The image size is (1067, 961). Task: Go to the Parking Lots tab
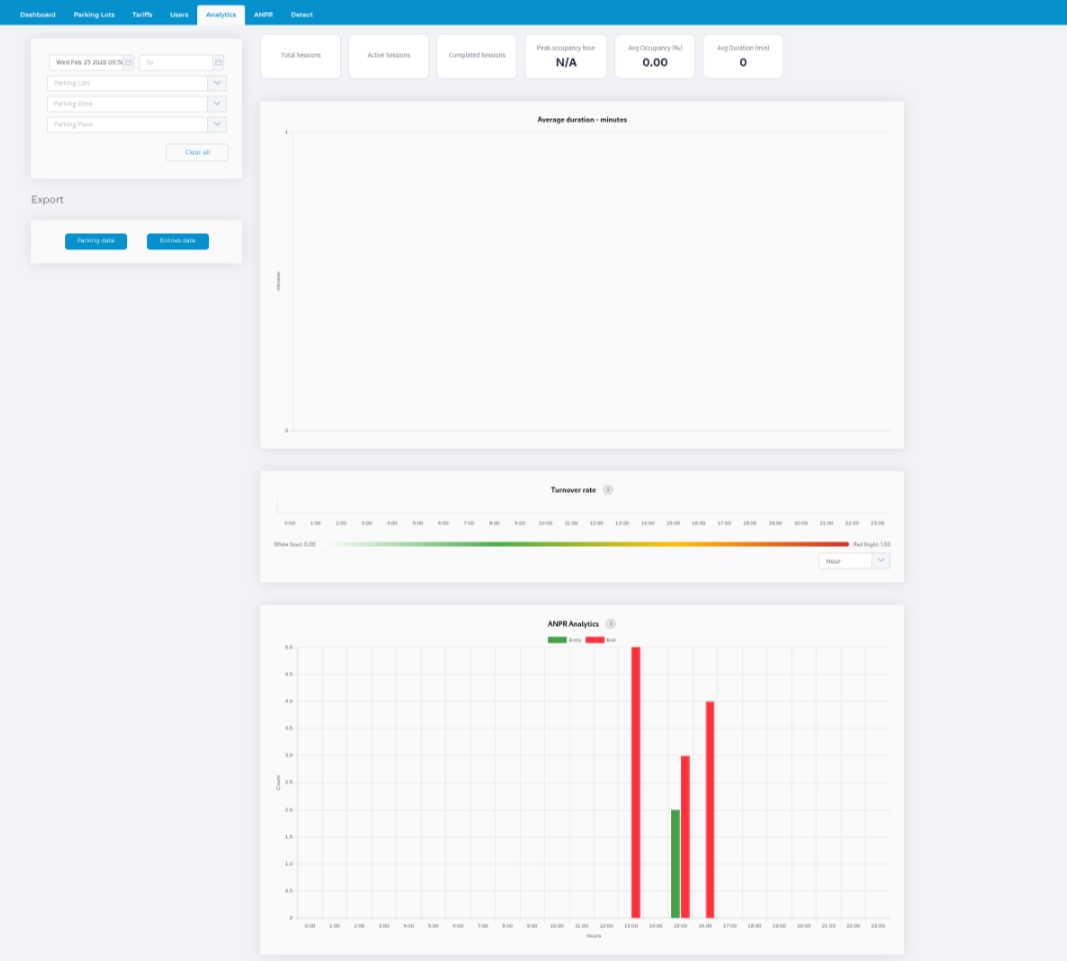coord(94,15)
